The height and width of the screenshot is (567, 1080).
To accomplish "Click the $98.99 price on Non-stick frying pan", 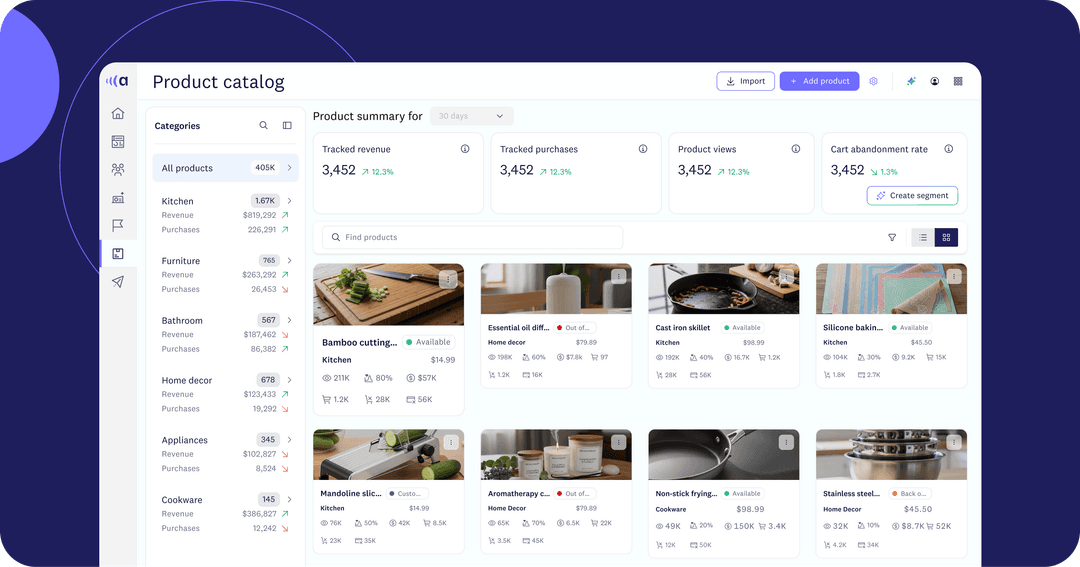I will [750, 509].
